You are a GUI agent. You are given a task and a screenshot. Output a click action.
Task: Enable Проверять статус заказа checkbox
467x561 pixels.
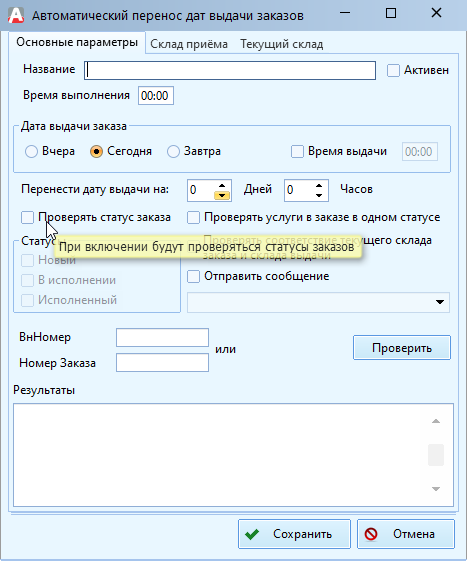coord(27,217)
